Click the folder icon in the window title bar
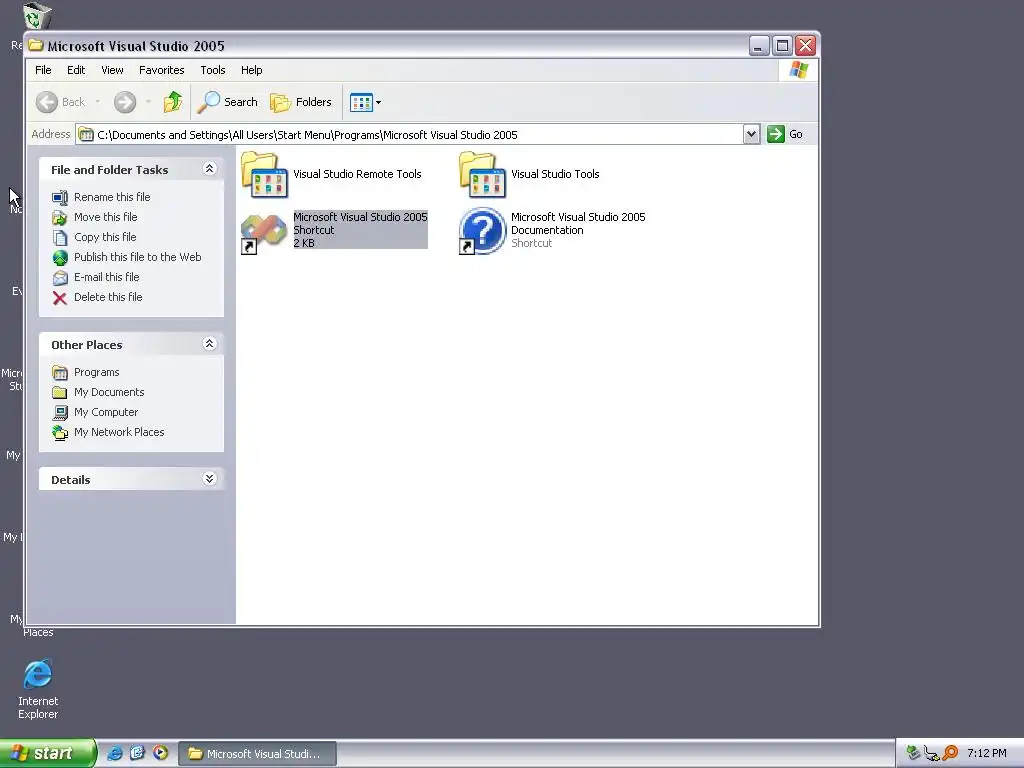Screen dimensions: 1024x768 pos(36,46)
